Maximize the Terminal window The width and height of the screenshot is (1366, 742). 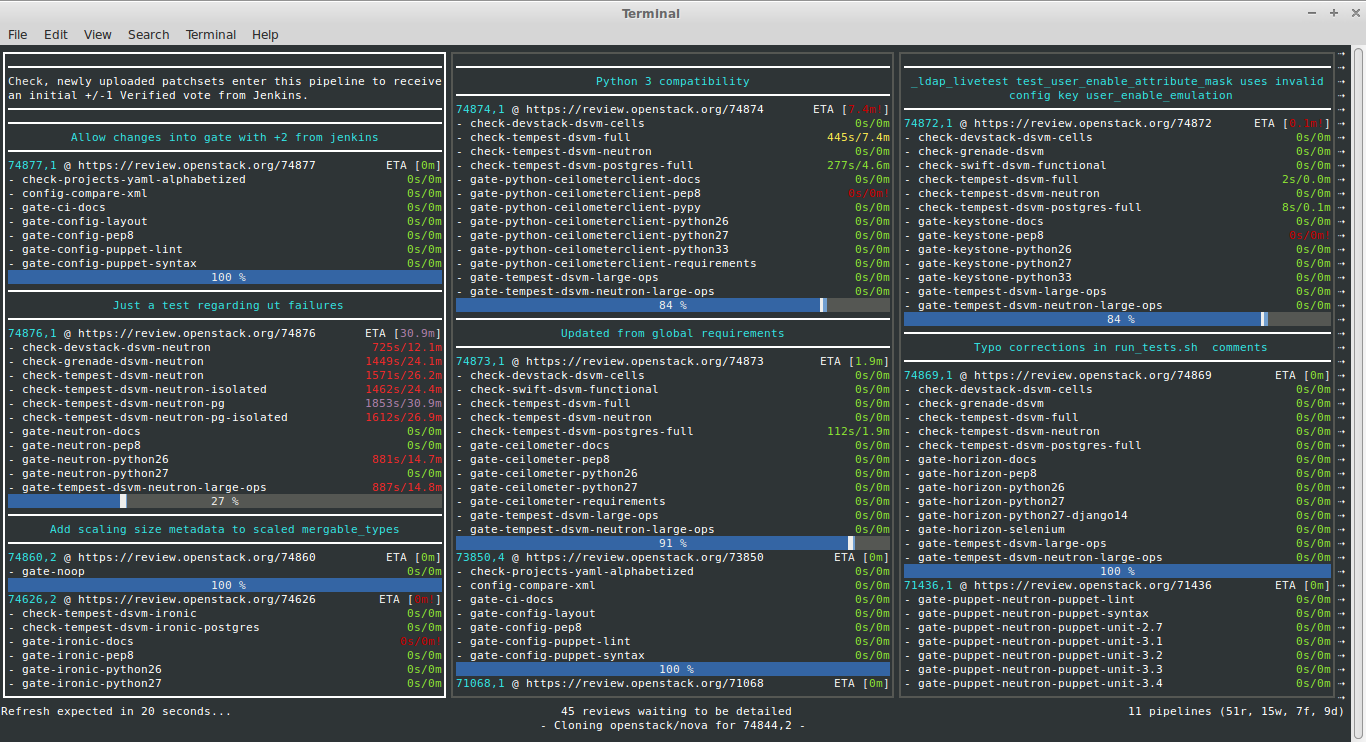click(x=1333, y=13)
